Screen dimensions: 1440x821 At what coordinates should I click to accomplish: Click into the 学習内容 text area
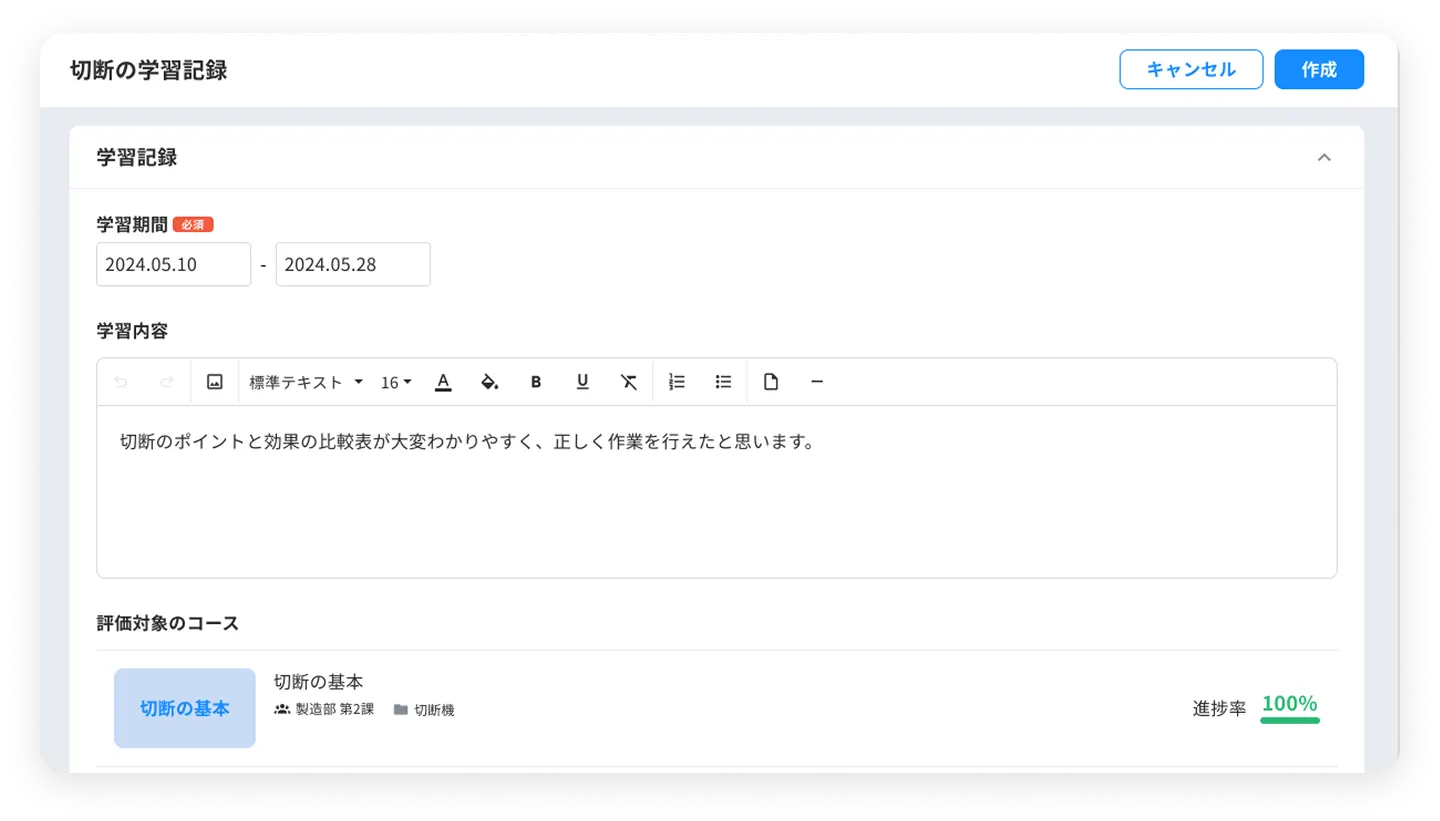(716, 491)
